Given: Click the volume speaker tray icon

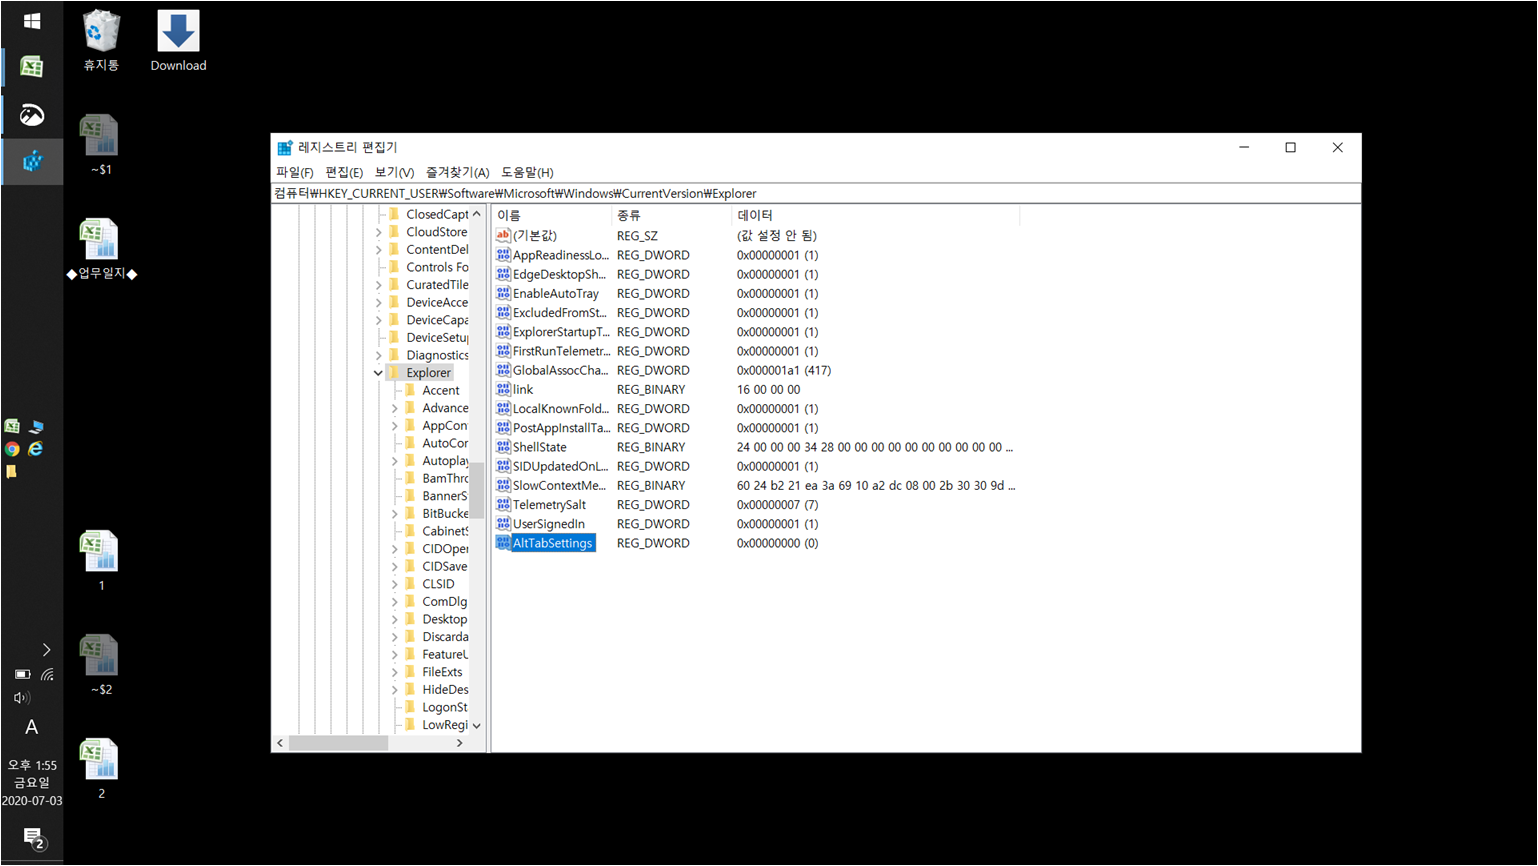Looking at the screenshot, I should pyautogui.click(x=21, y=698).
